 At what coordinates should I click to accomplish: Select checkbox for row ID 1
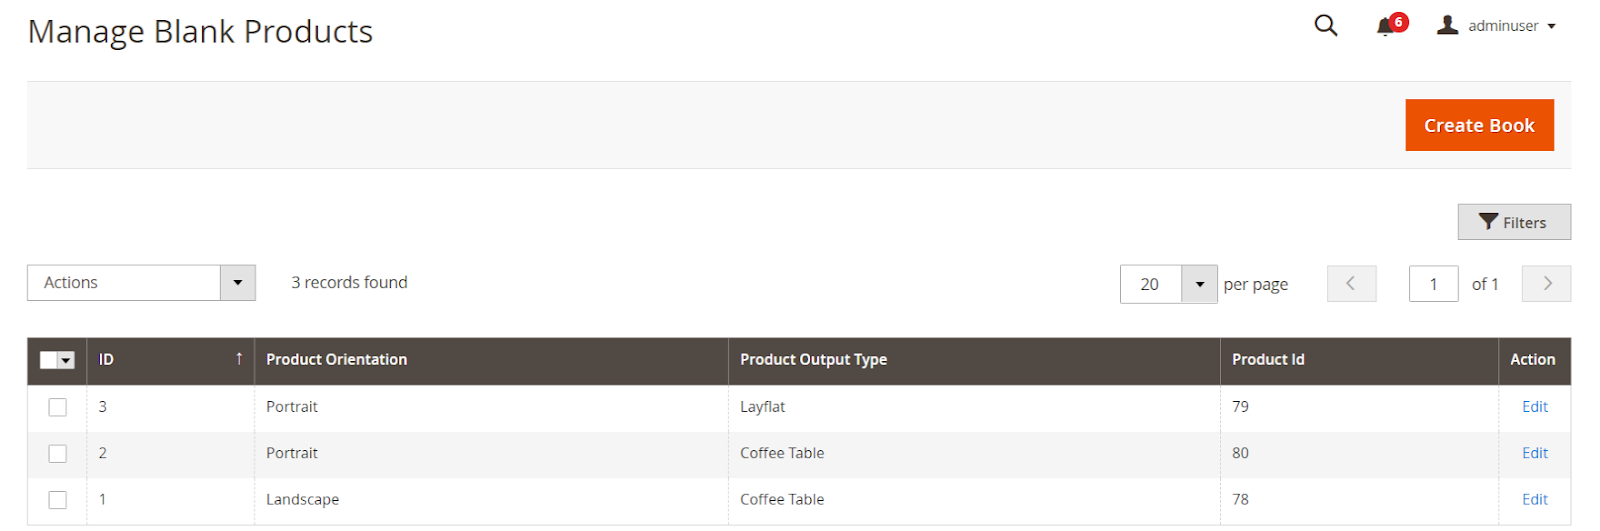coord(58,500)
